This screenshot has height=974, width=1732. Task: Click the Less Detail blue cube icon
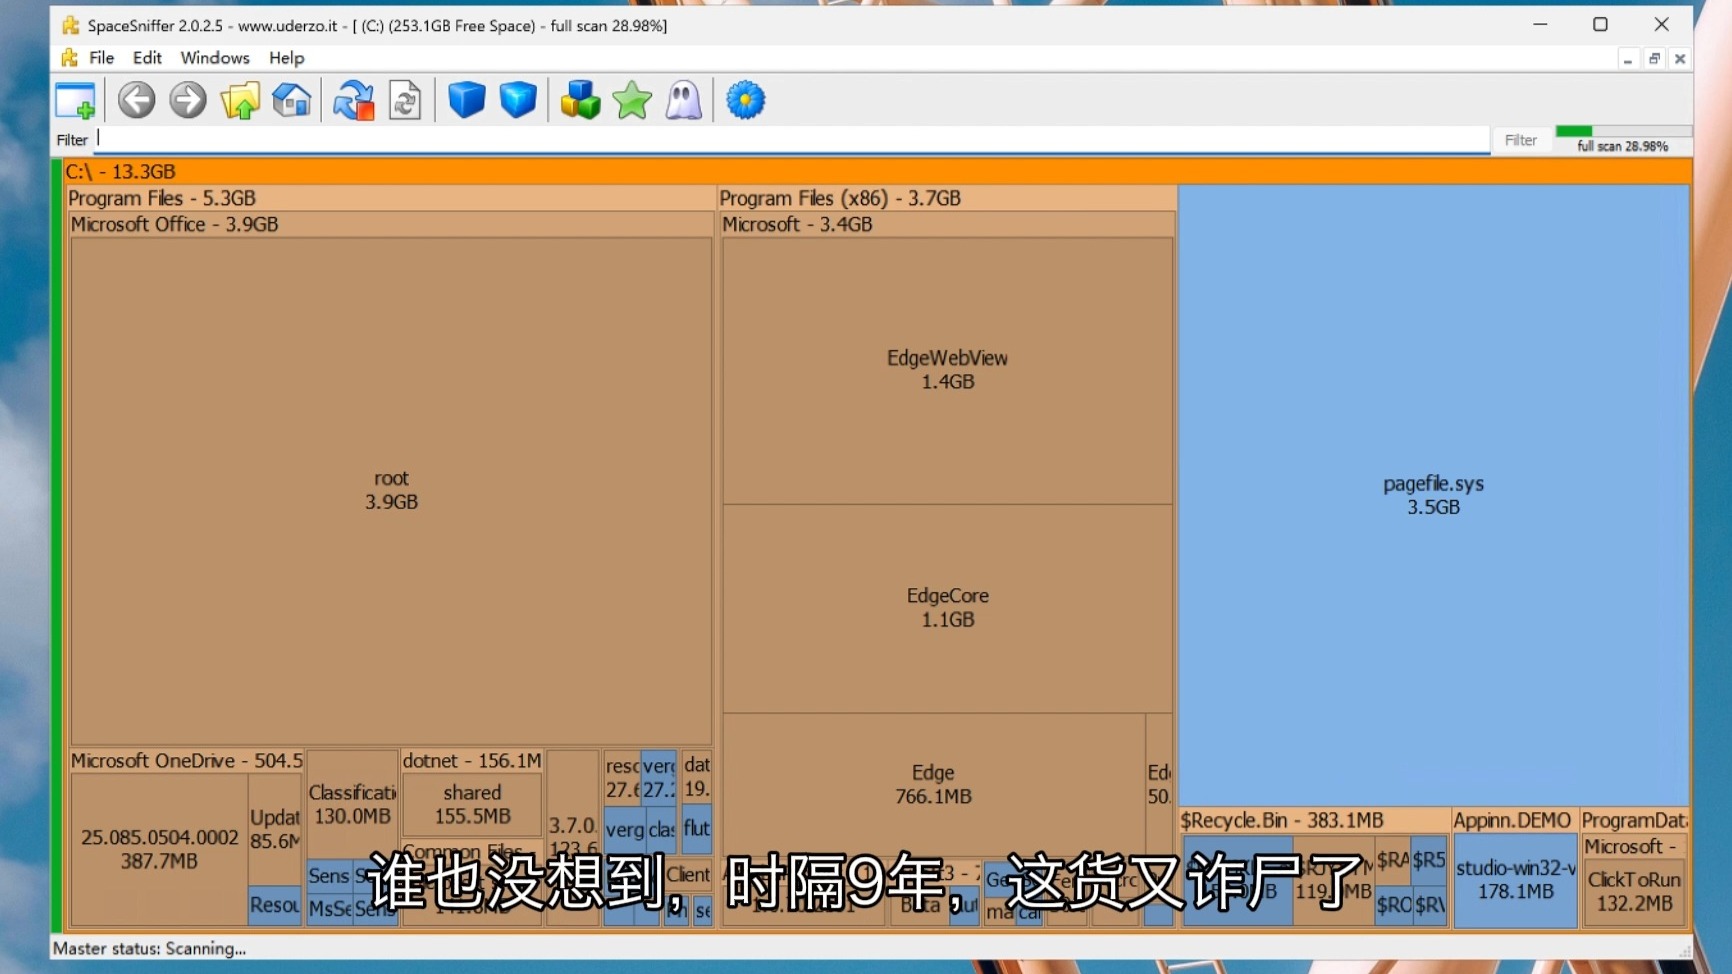(x=467, y=101)
